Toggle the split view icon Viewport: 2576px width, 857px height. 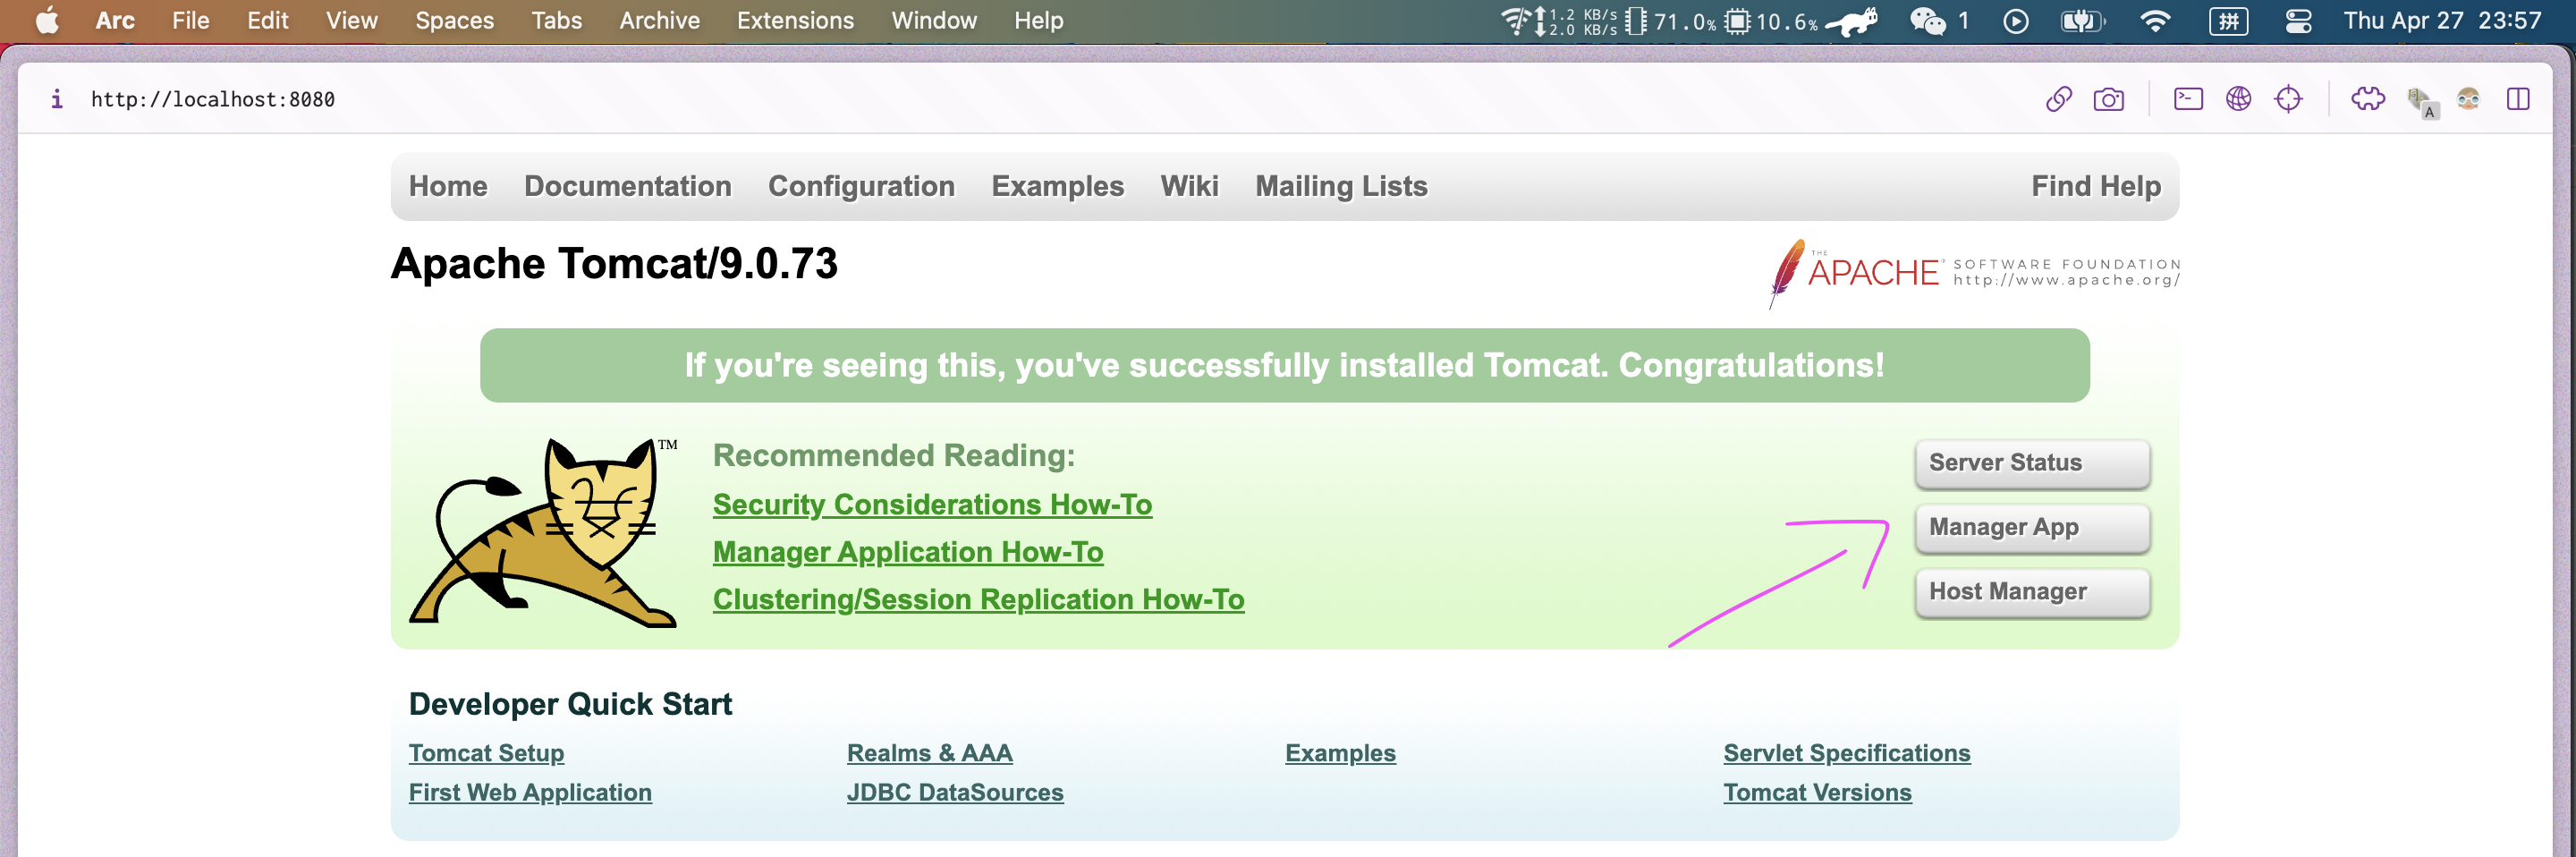(2518, 98)
